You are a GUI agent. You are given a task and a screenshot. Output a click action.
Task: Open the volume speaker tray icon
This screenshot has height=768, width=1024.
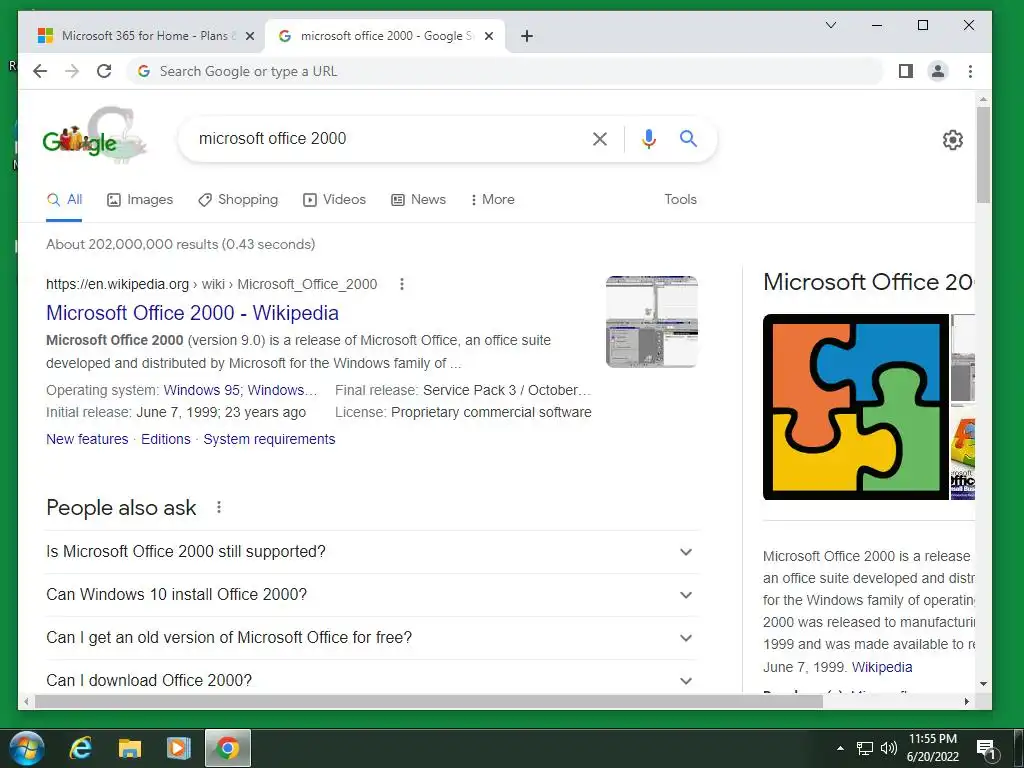click(x=888, y=748)
